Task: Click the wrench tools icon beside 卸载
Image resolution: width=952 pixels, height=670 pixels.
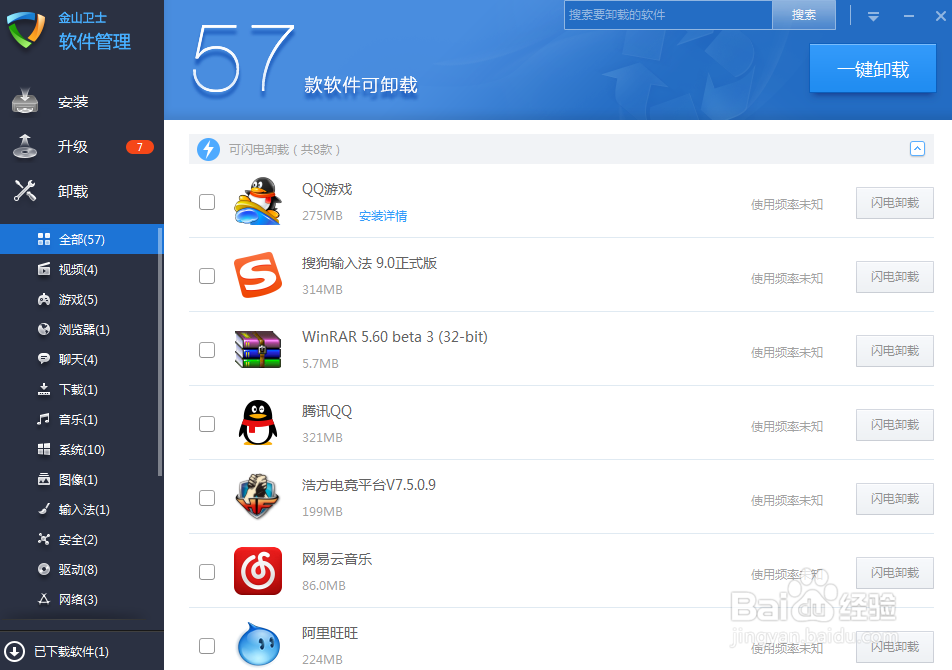Action: 25,191
